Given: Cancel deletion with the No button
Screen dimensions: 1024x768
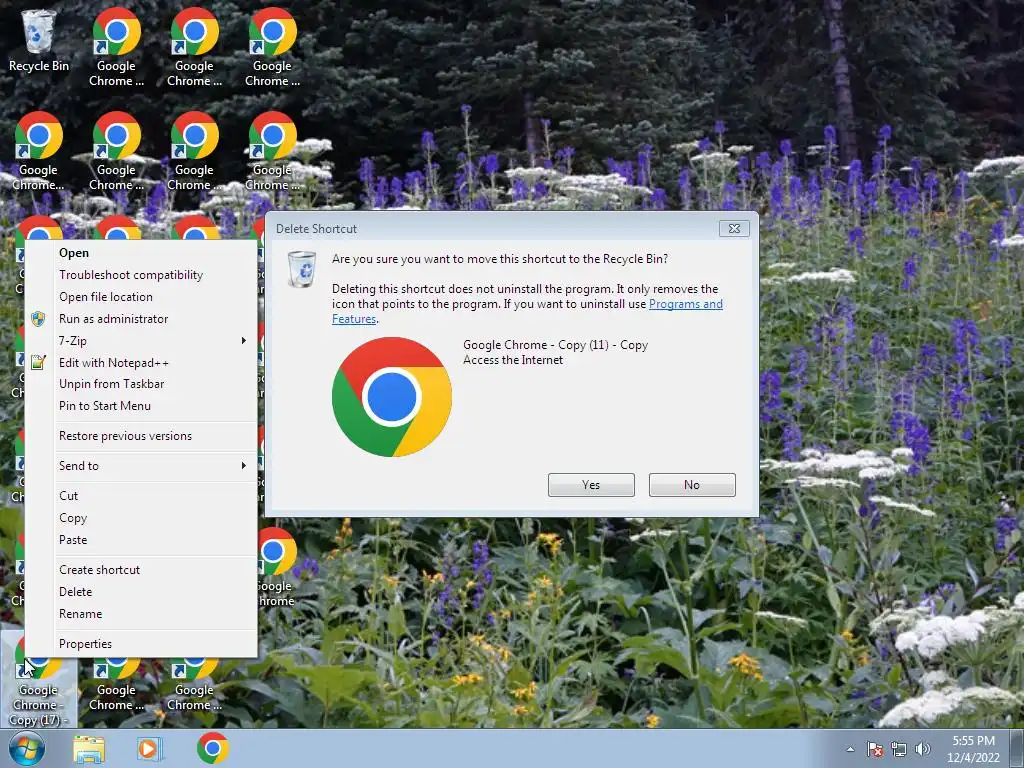Looking at the screenshot, I should 692,485.
